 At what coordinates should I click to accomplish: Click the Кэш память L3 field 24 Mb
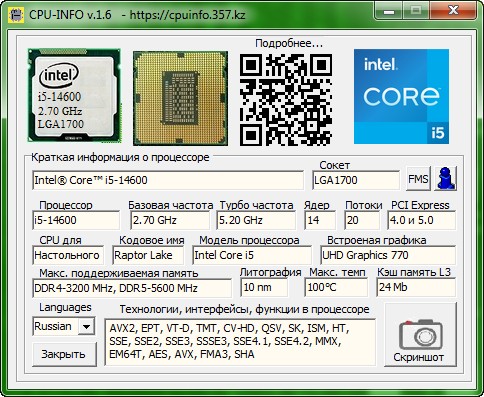point(416,287)
